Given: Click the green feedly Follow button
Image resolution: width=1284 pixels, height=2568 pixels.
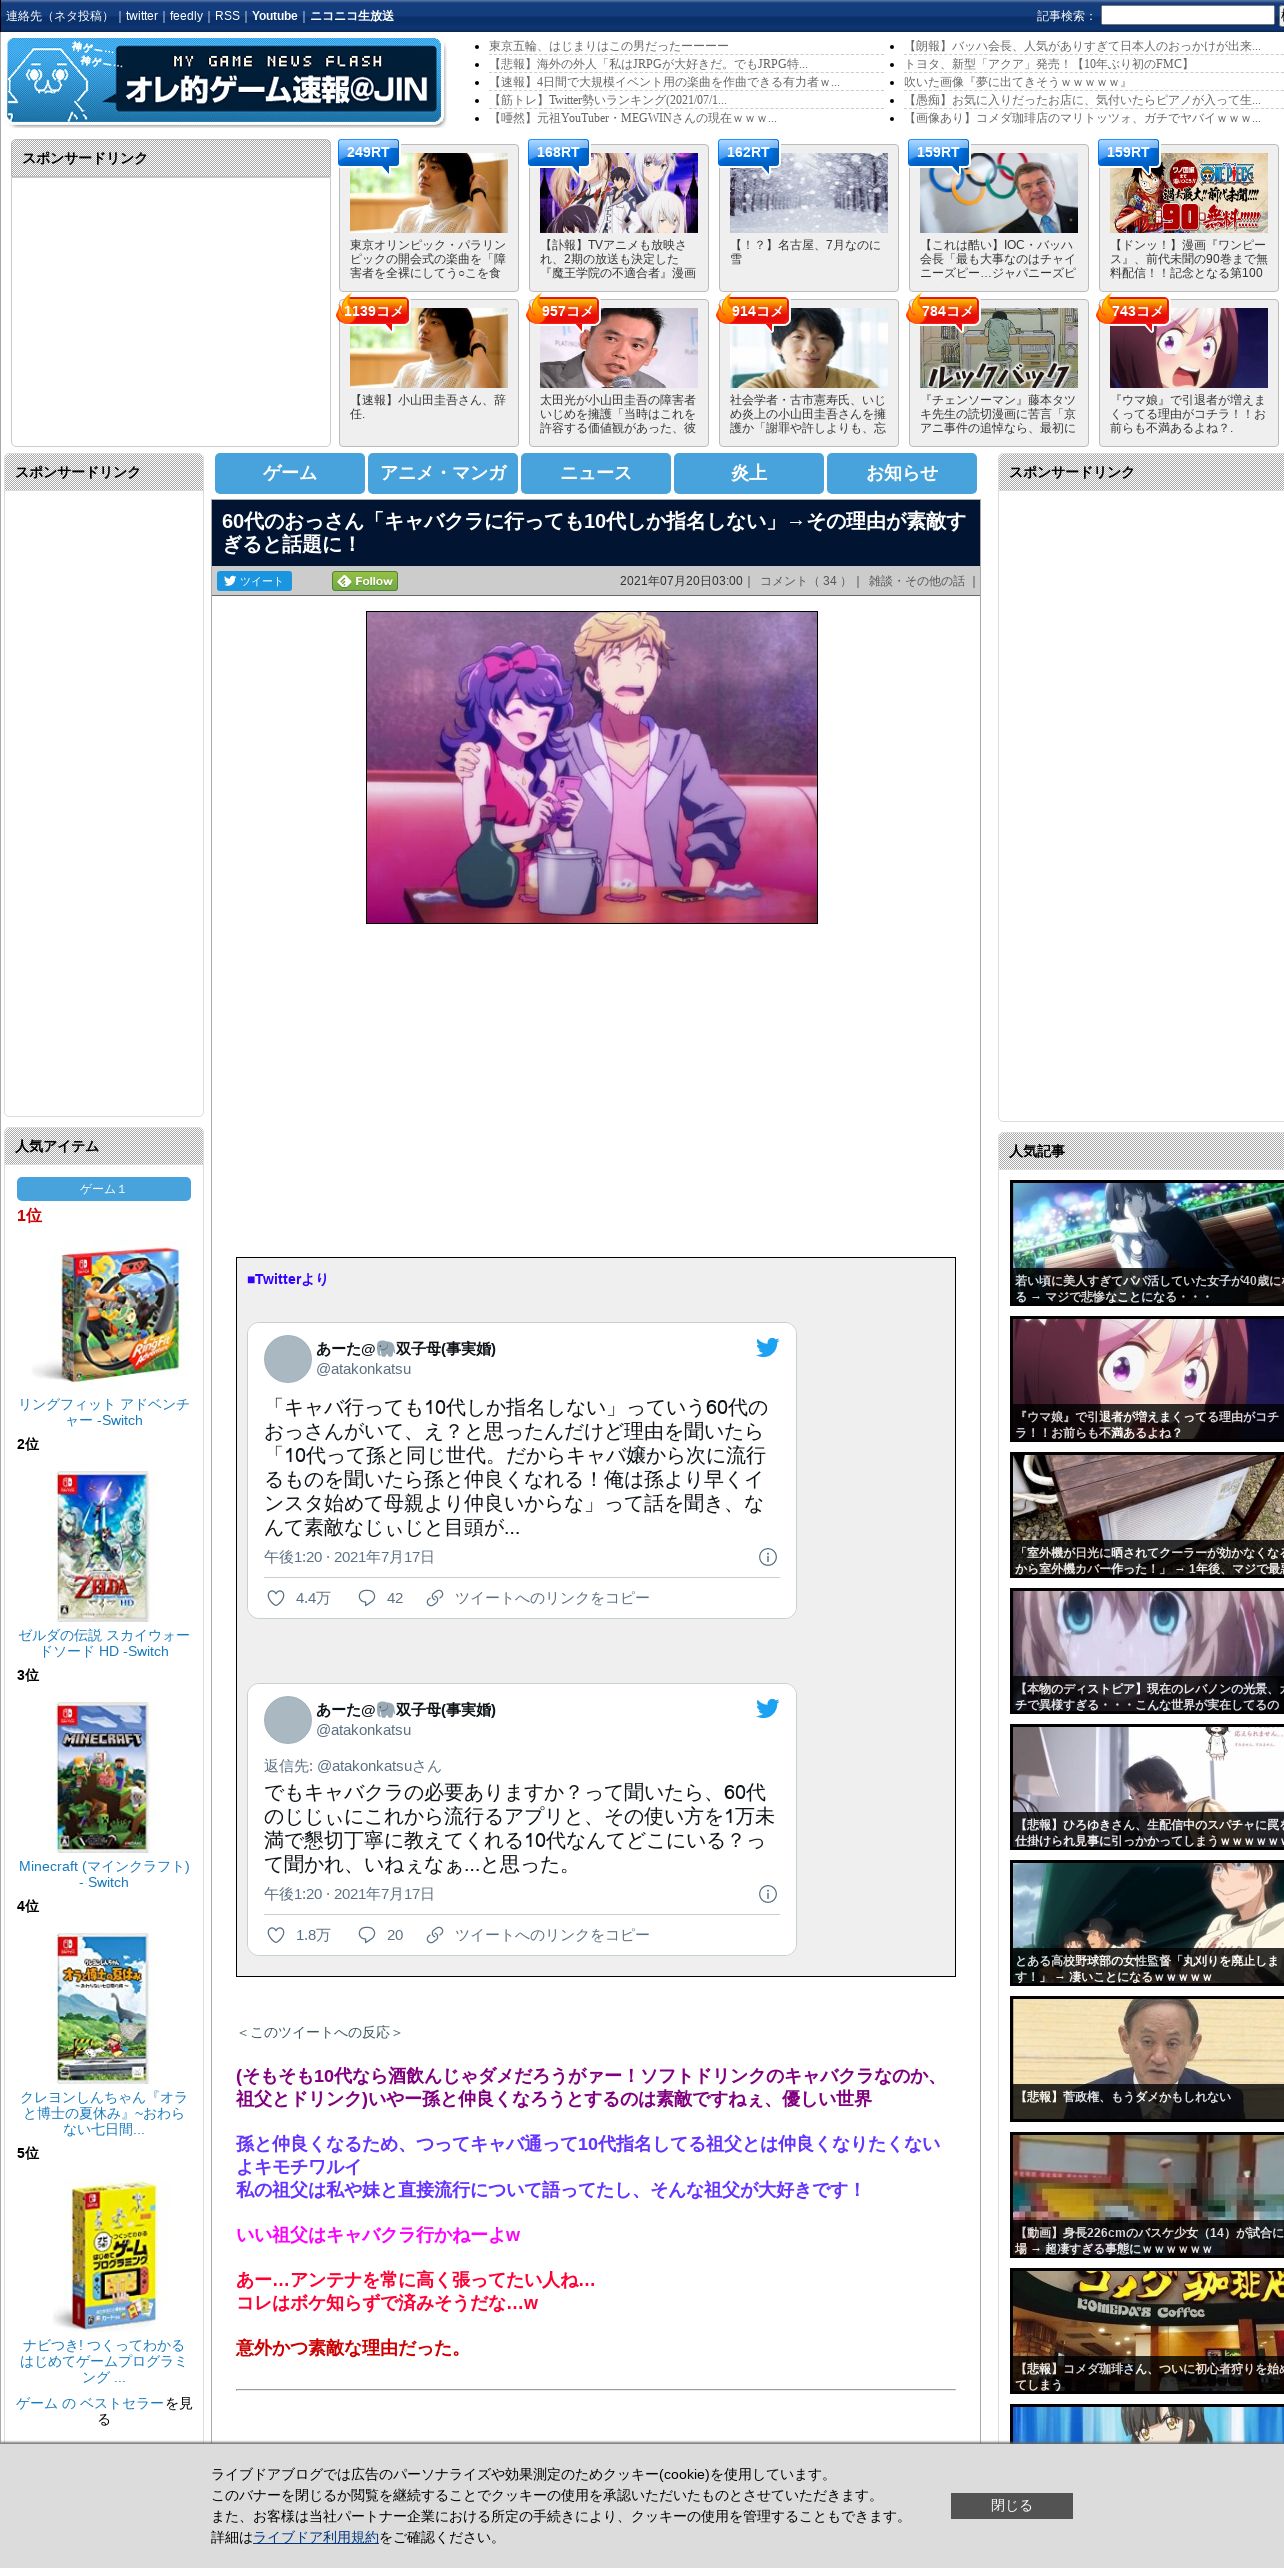Looking at the screenshot, I should (x=365, y=581).
